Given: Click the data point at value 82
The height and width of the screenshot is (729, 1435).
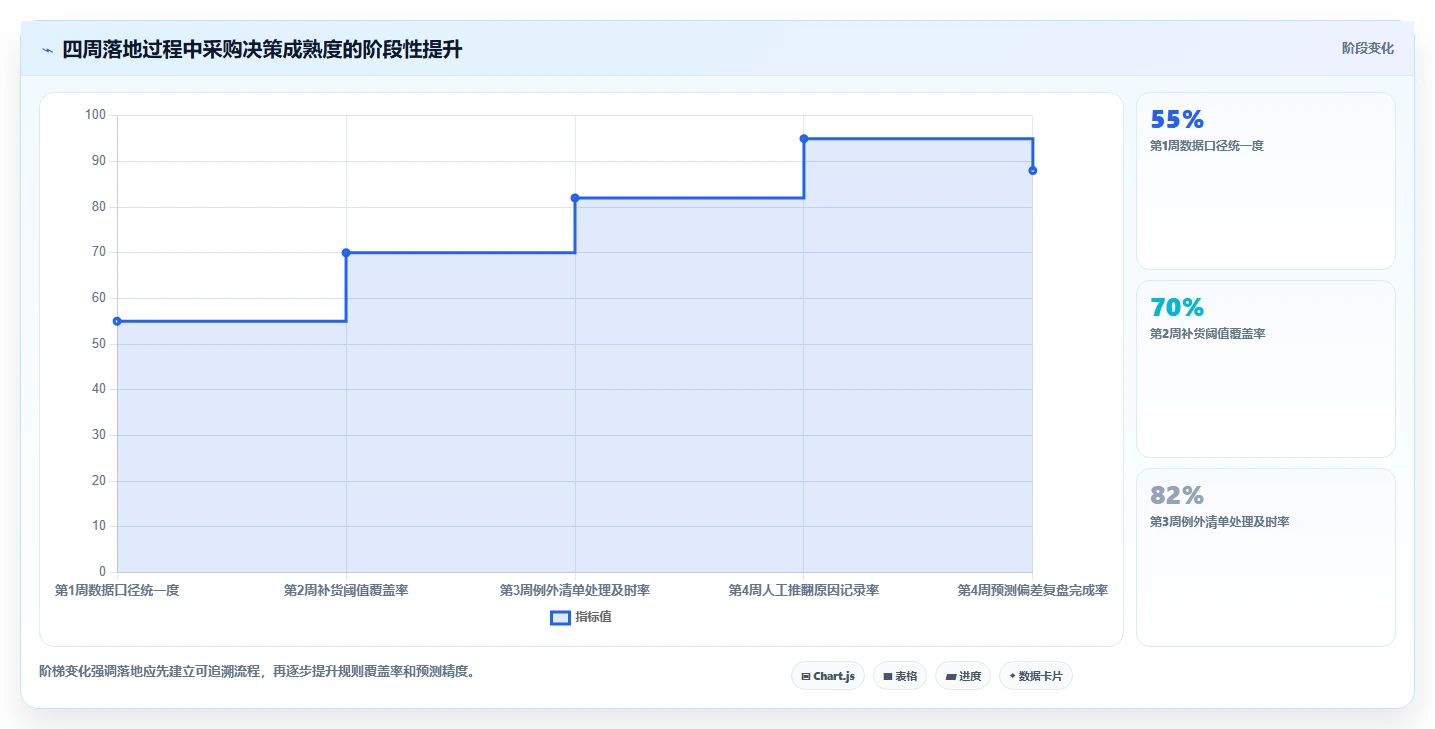Looking at the screenshot, I should [575, 198].
